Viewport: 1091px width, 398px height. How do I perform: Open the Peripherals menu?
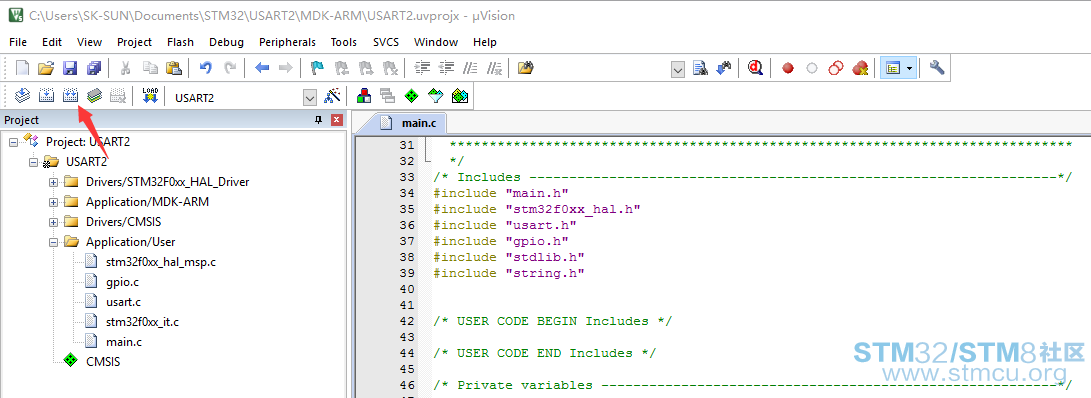pyautogui.click(x=287, y=42)
